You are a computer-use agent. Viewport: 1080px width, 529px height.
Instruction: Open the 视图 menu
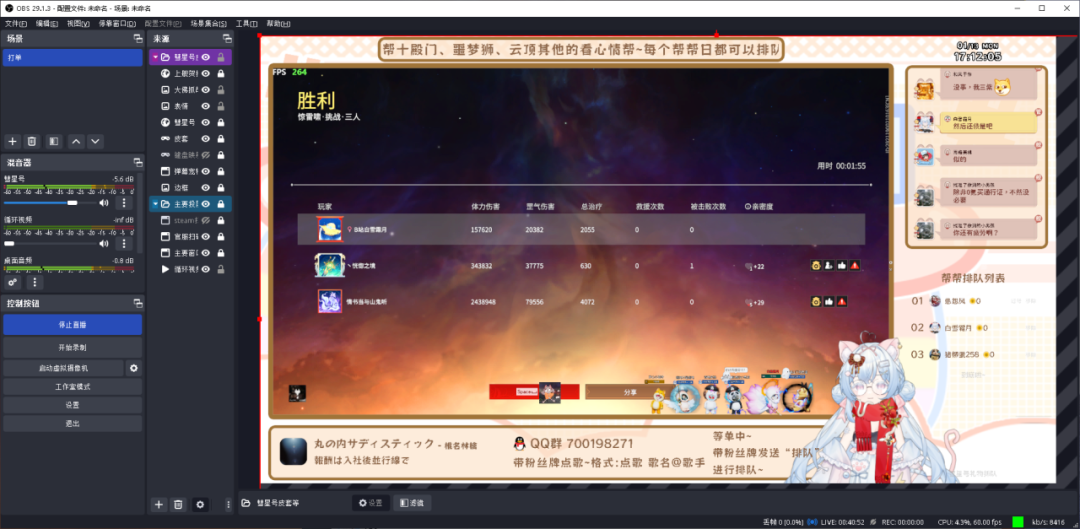79,23
